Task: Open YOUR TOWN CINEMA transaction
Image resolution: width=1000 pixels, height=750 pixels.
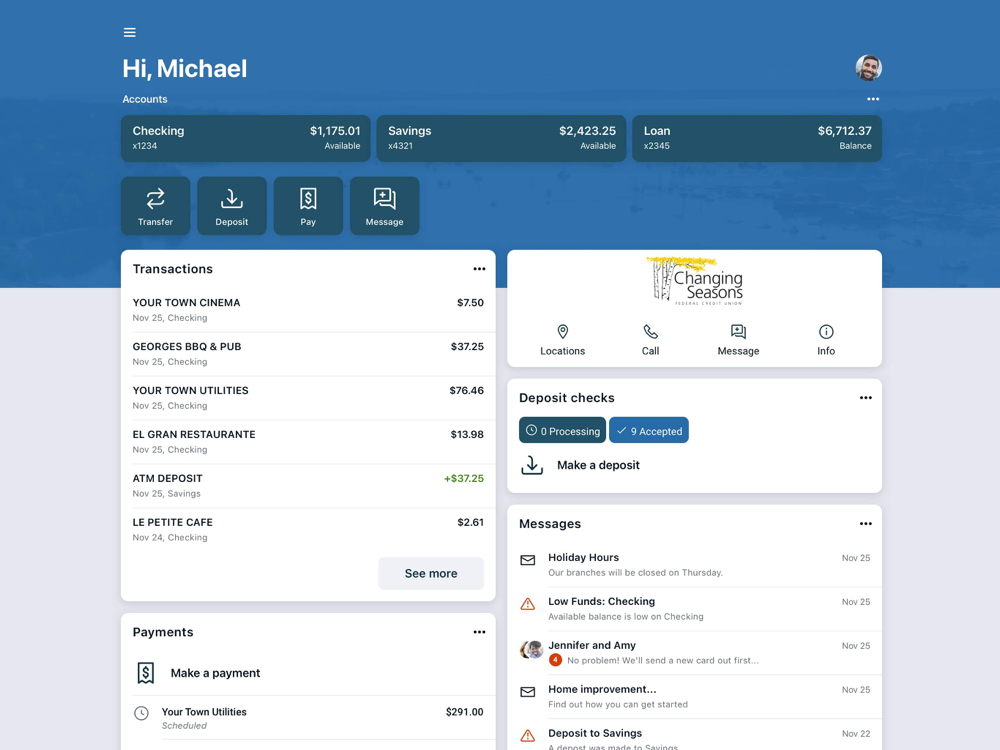Action: click(308, 310)
